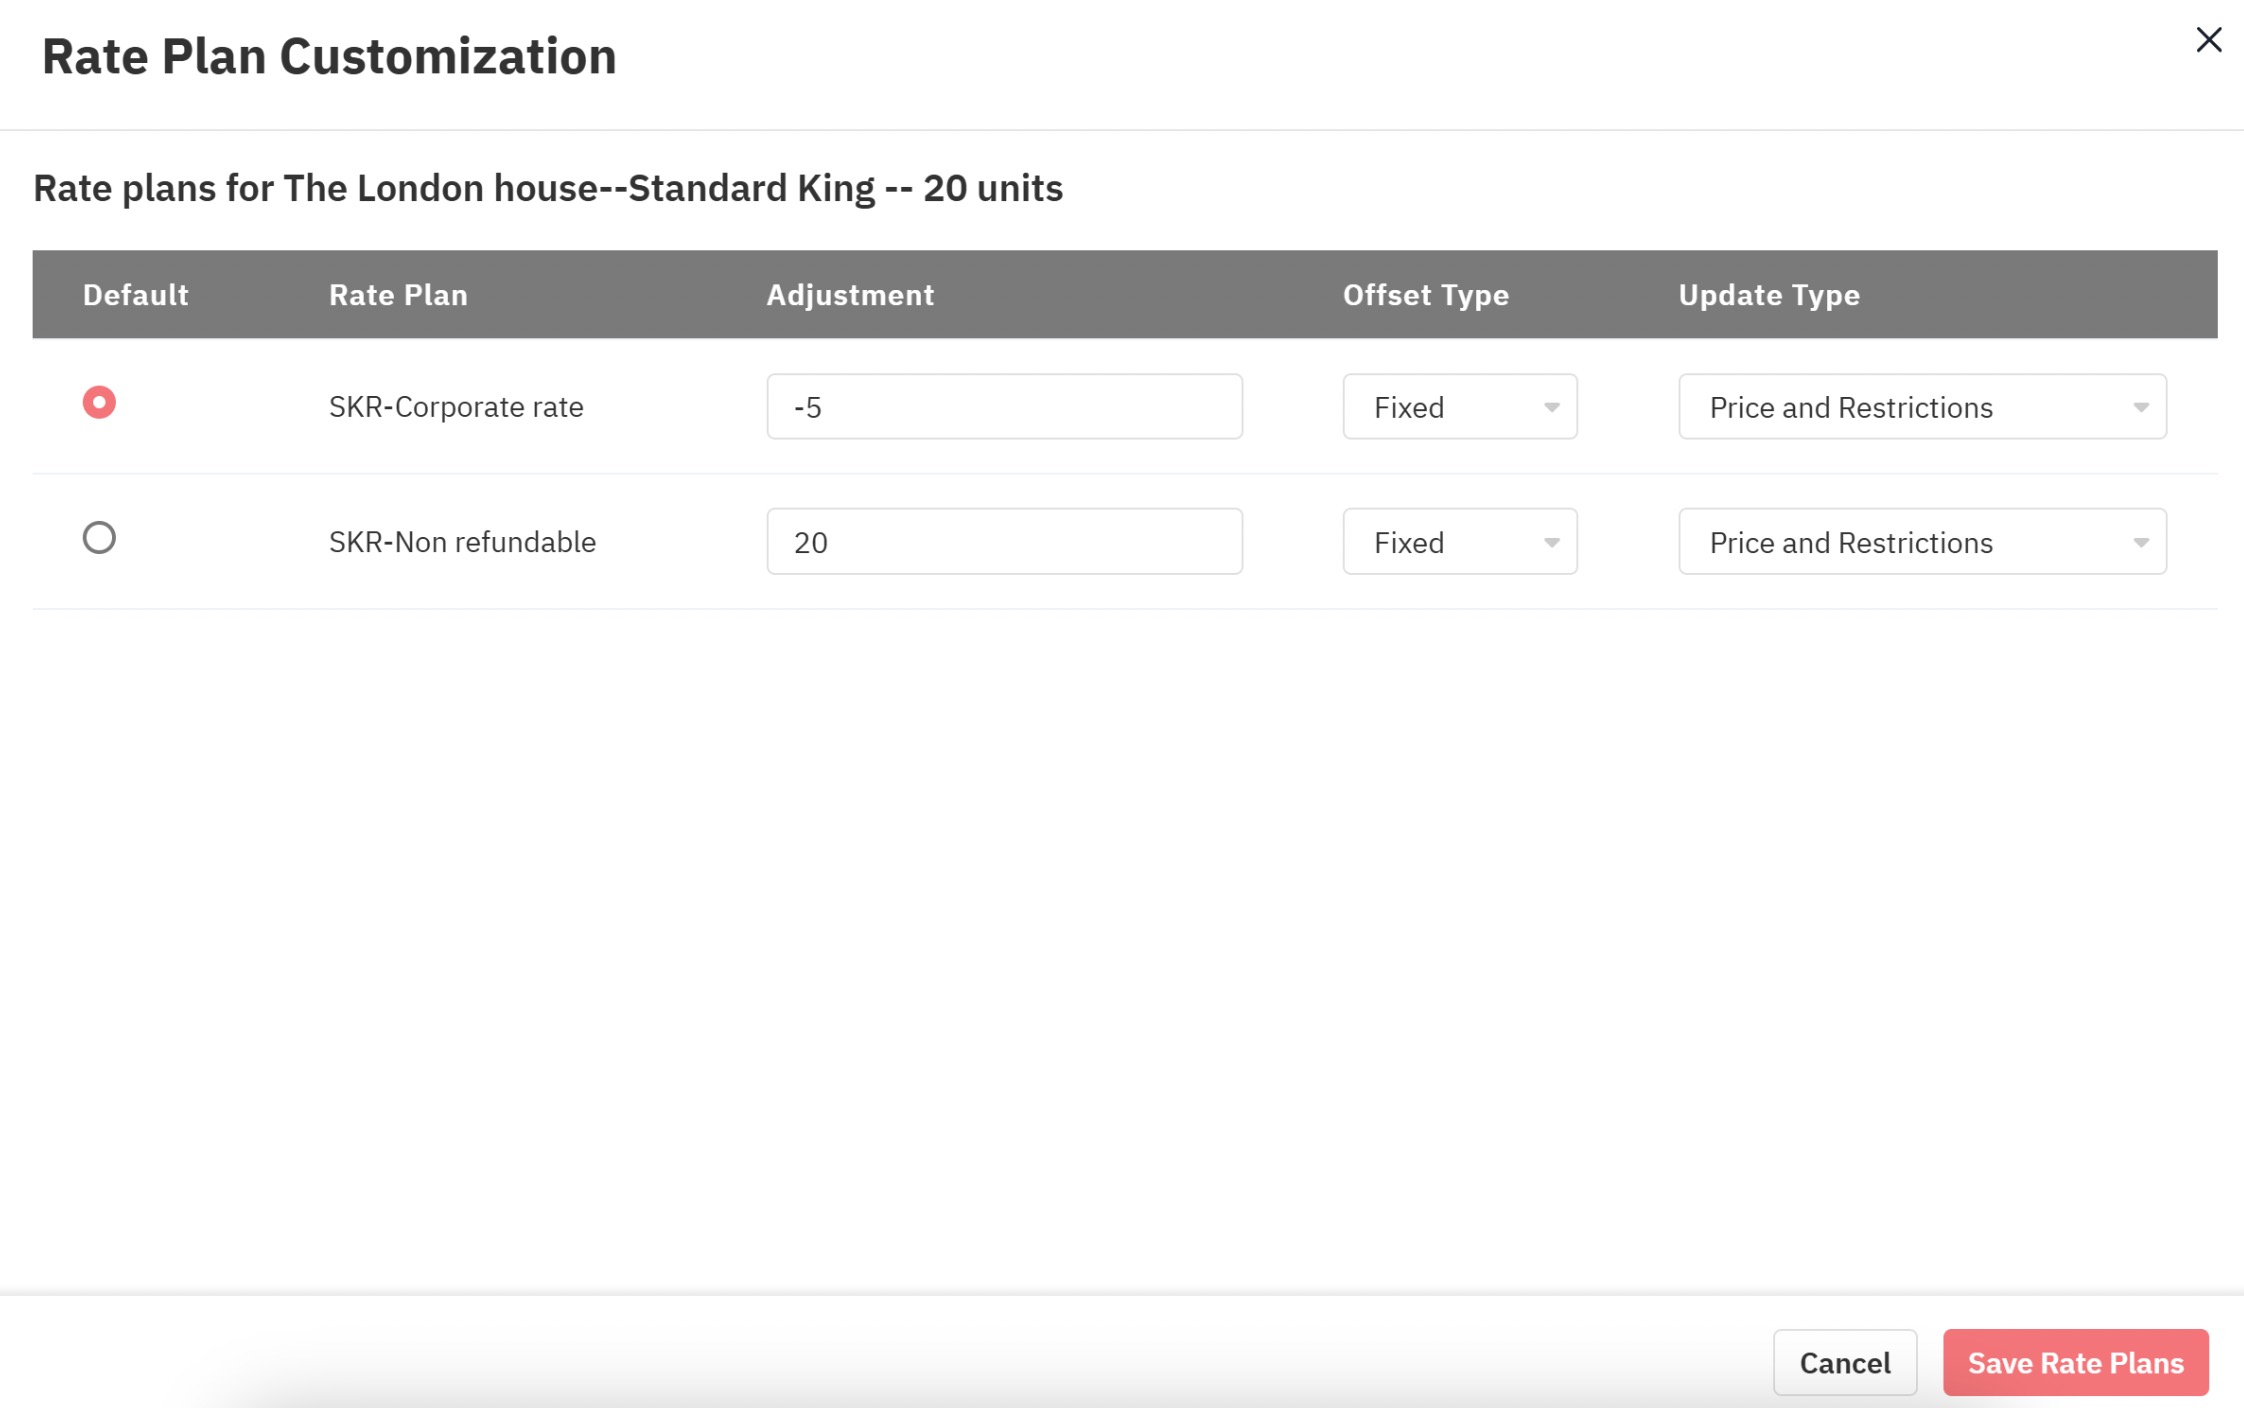2244x1408 pixels.
Task: Select SKR-Corporate rate as default plan
Action: (x=99, y=403)
